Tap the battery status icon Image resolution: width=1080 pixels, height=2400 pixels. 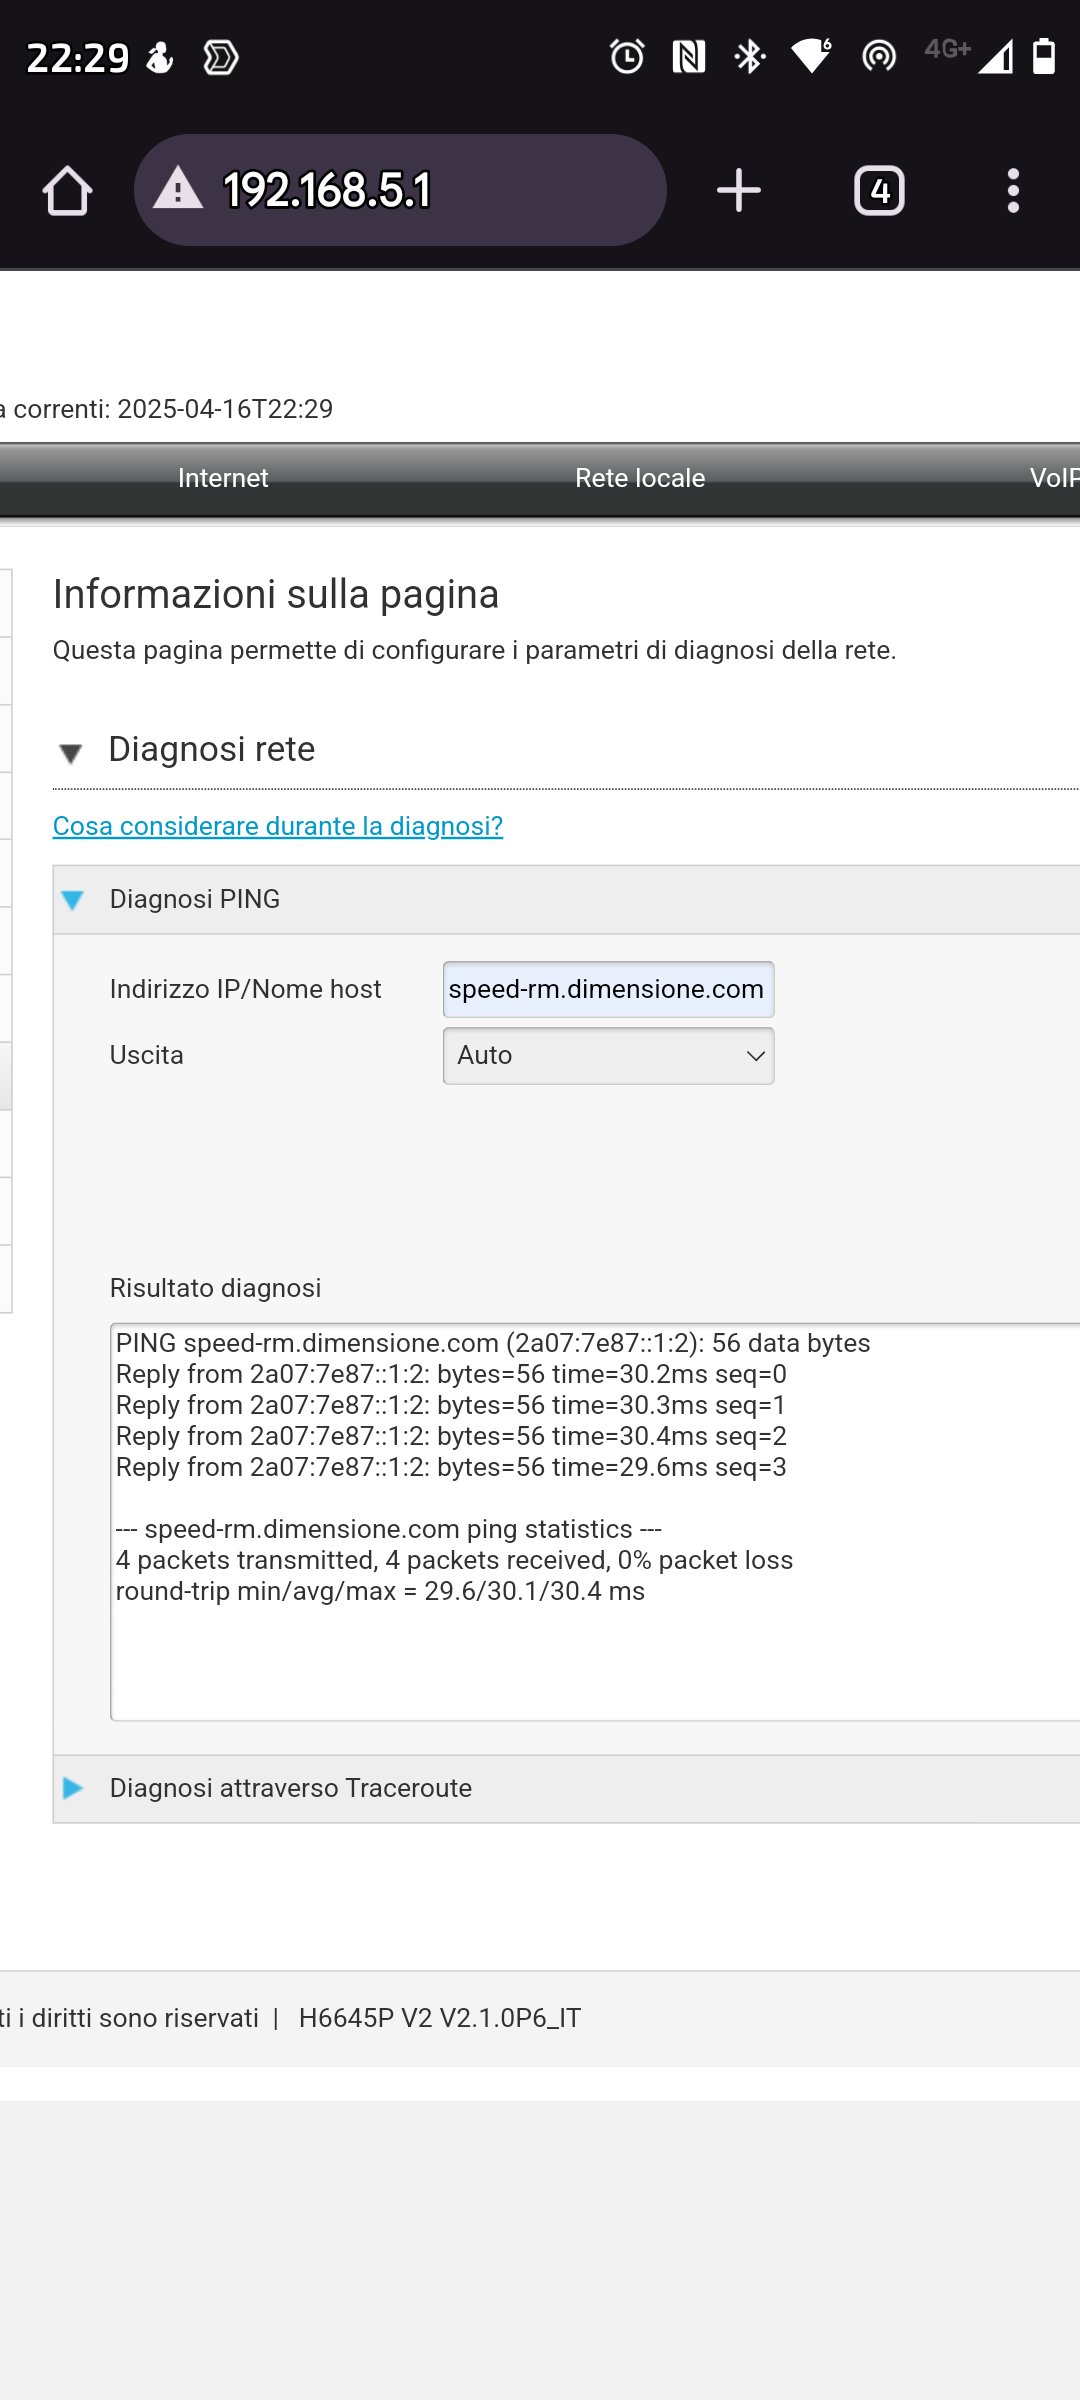[1043, 57]
